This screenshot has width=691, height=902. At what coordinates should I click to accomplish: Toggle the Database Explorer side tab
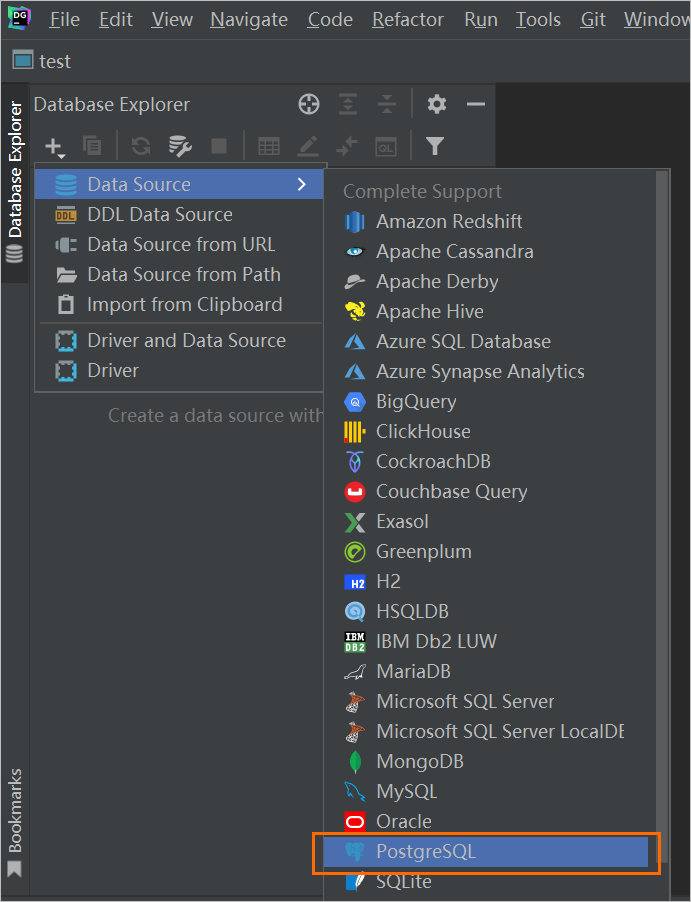coord(14,170)
